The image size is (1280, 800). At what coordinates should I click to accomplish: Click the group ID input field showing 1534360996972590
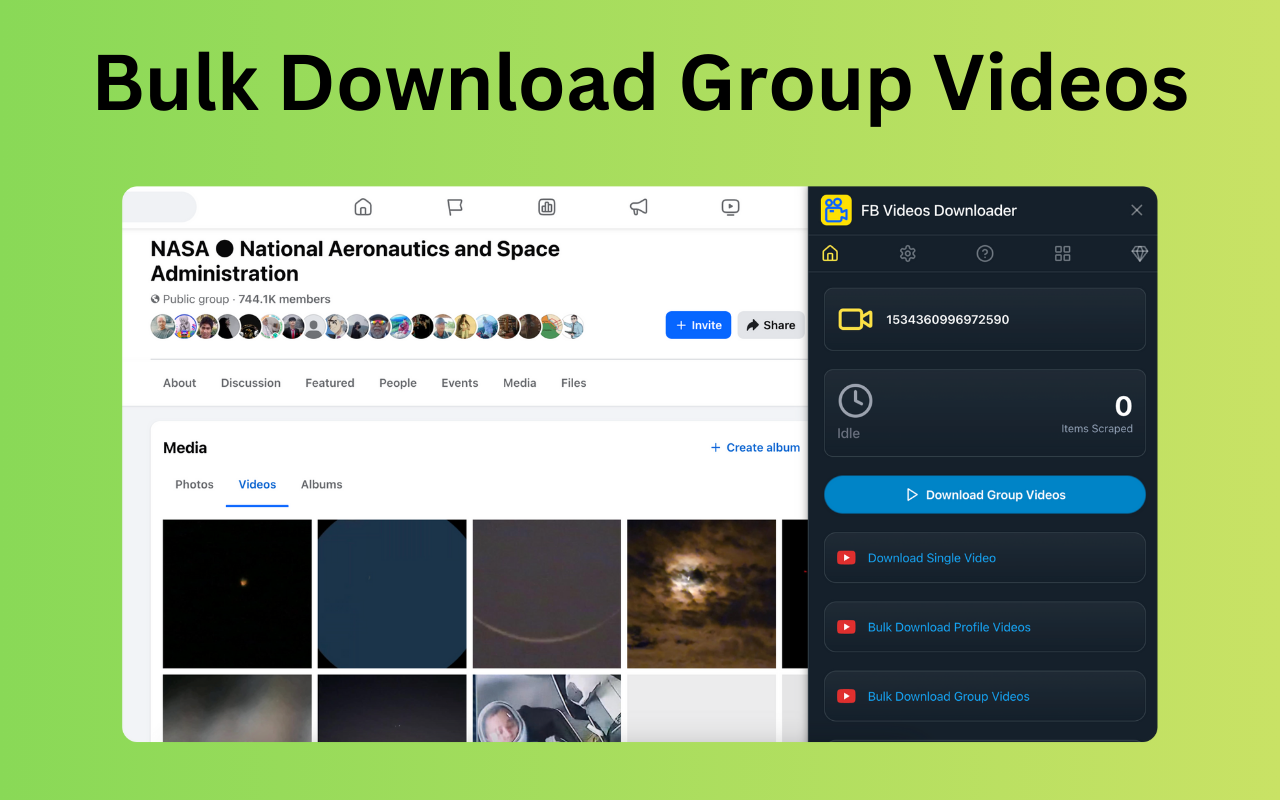(984, 319)
